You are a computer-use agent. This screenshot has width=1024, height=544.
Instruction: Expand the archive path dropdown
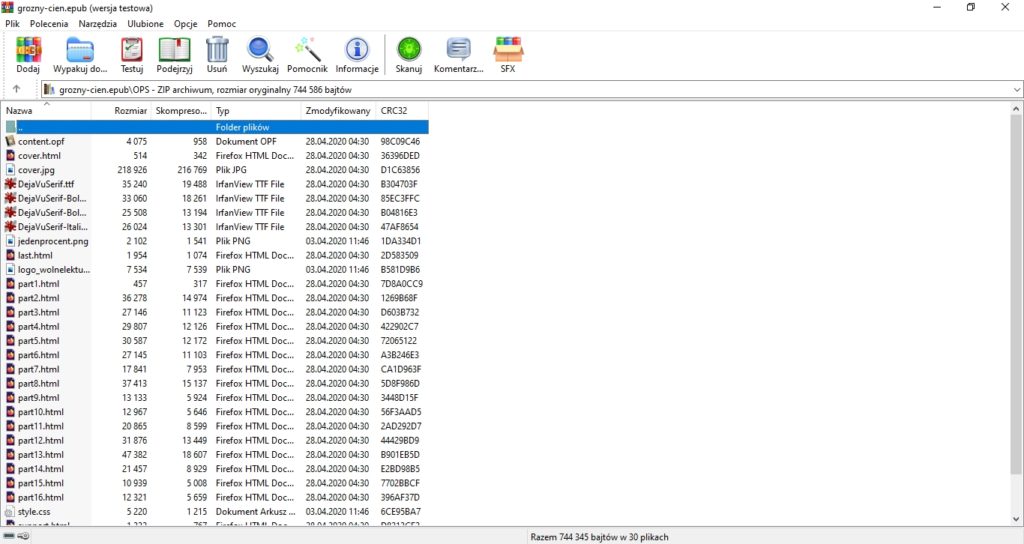(x=1017, y=89)
